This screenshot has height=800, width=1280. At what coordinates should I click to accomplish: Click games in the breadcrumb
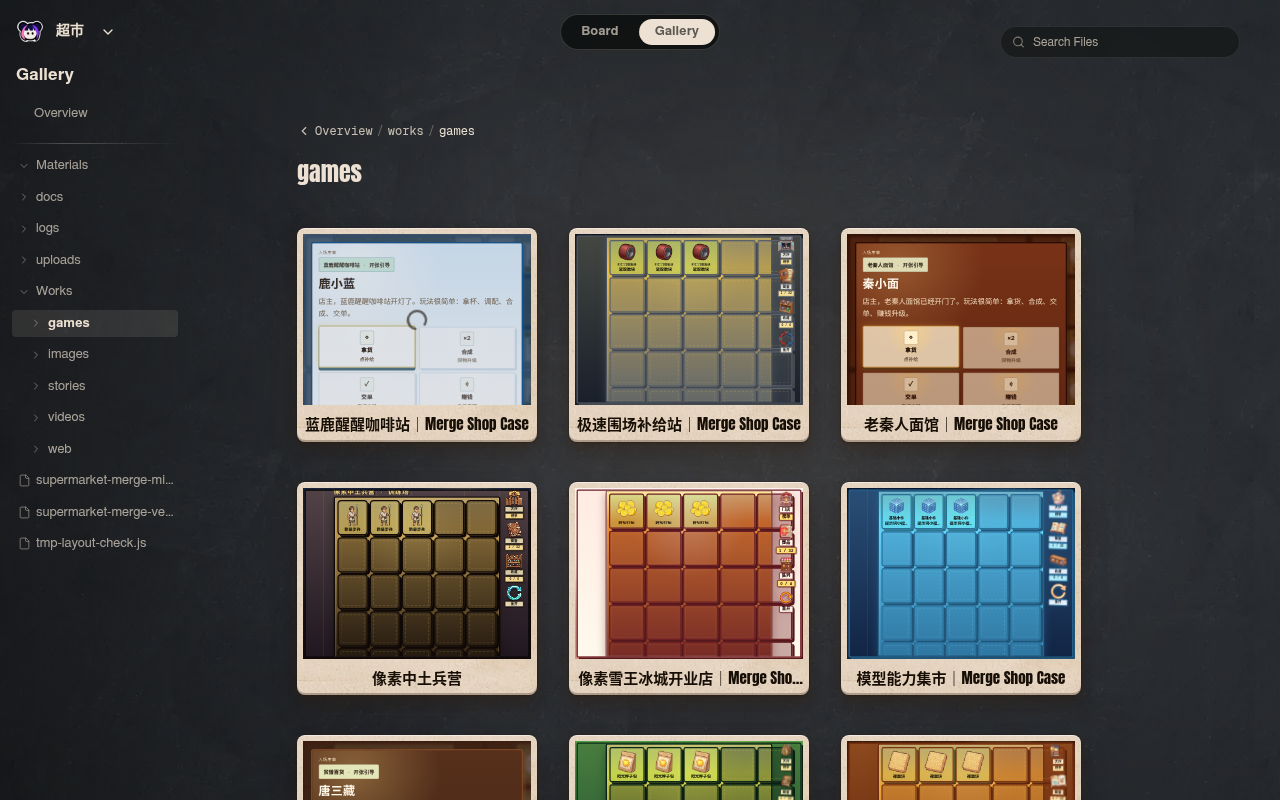point(457,131)
